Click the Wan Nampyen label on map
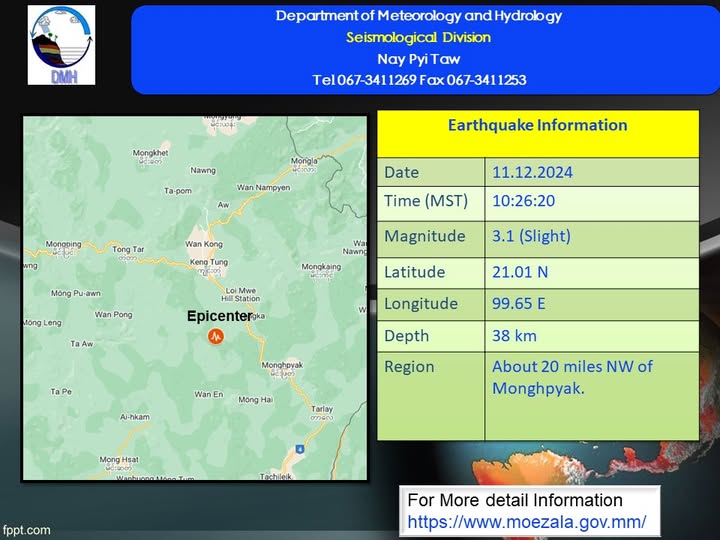 point(264,187)
